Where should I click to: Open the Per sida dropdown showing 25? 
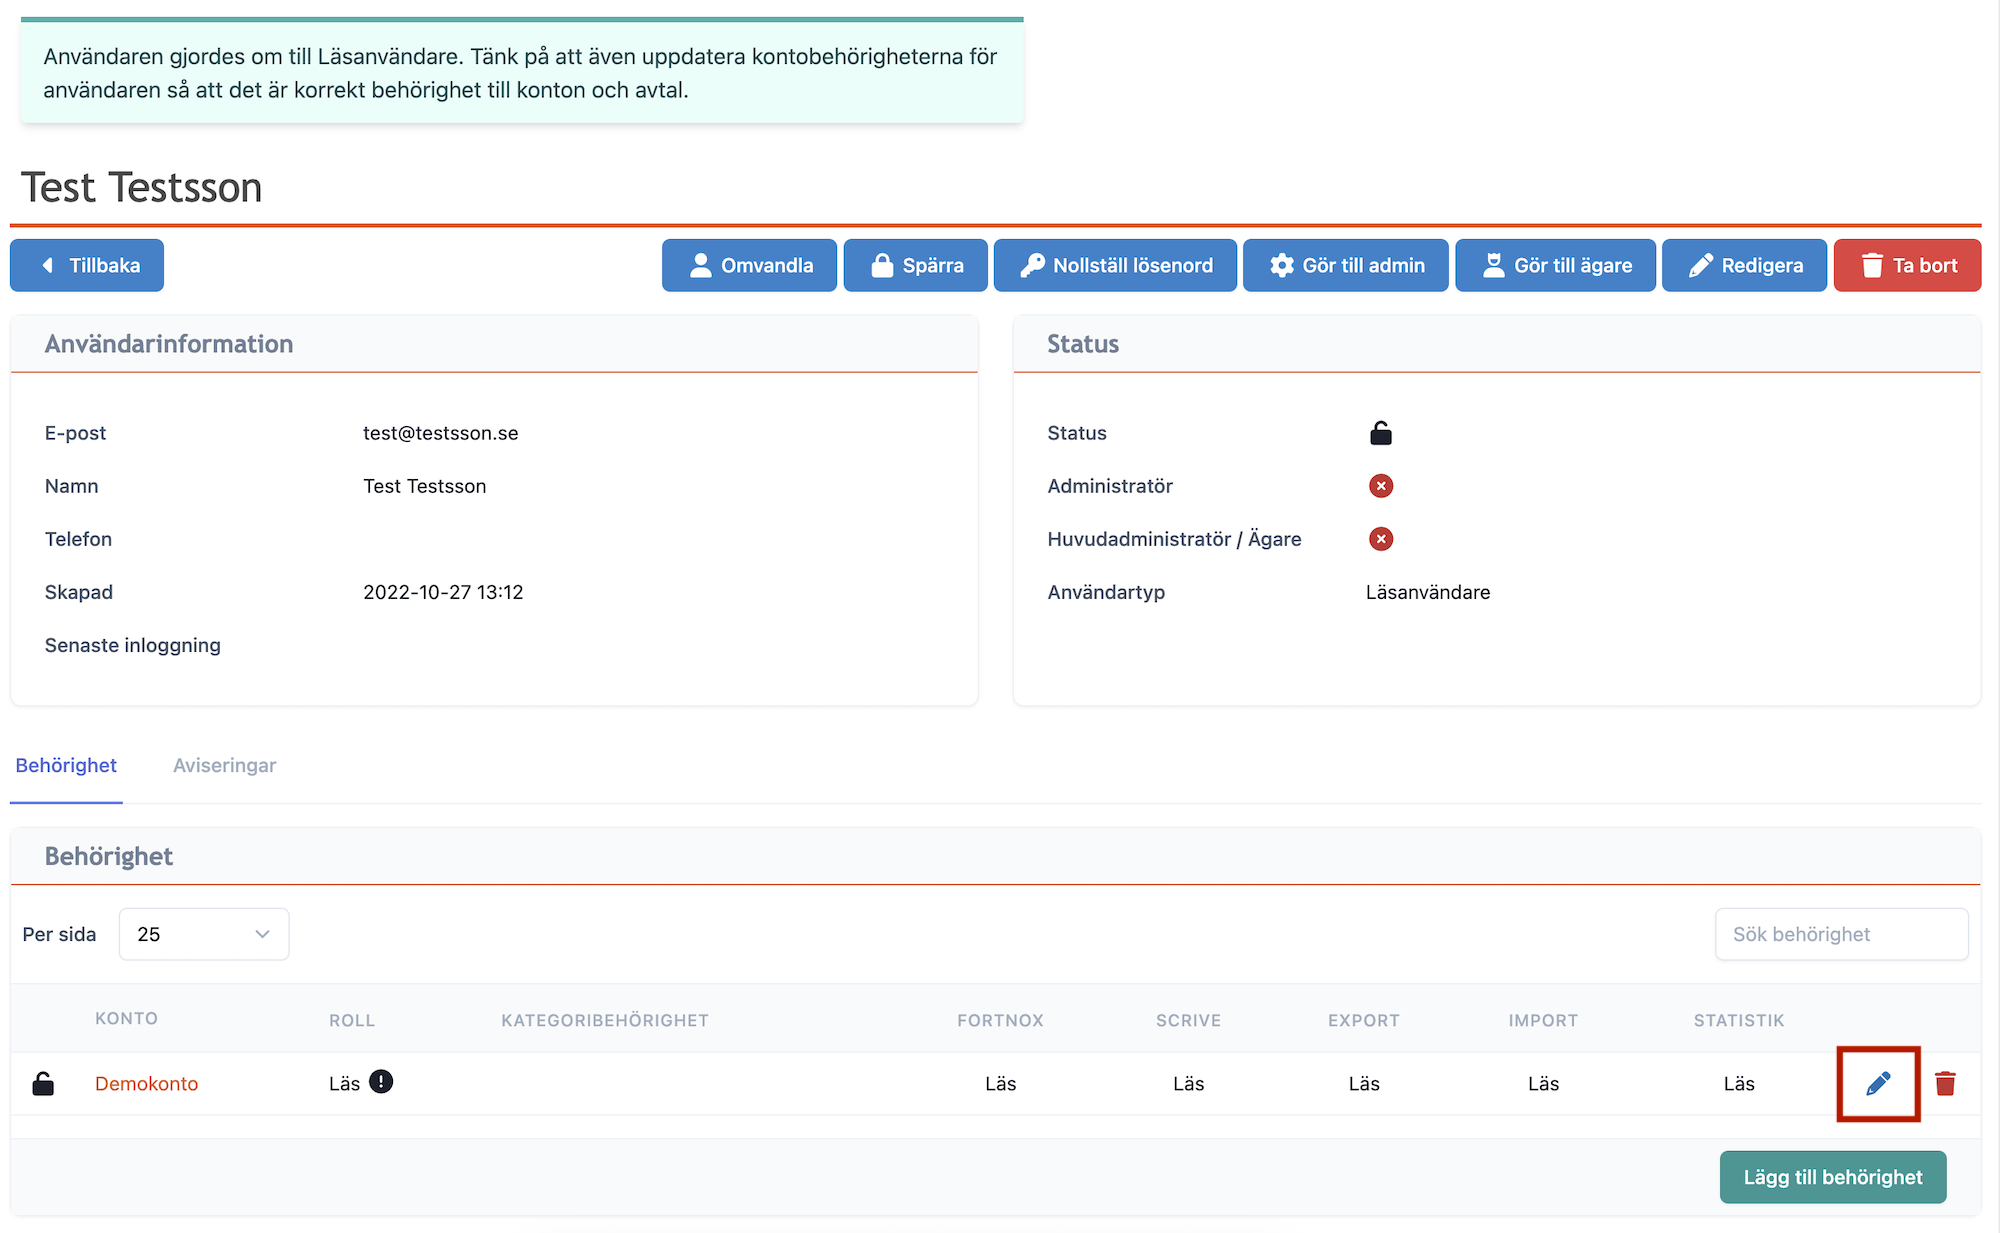click(204, 934)
